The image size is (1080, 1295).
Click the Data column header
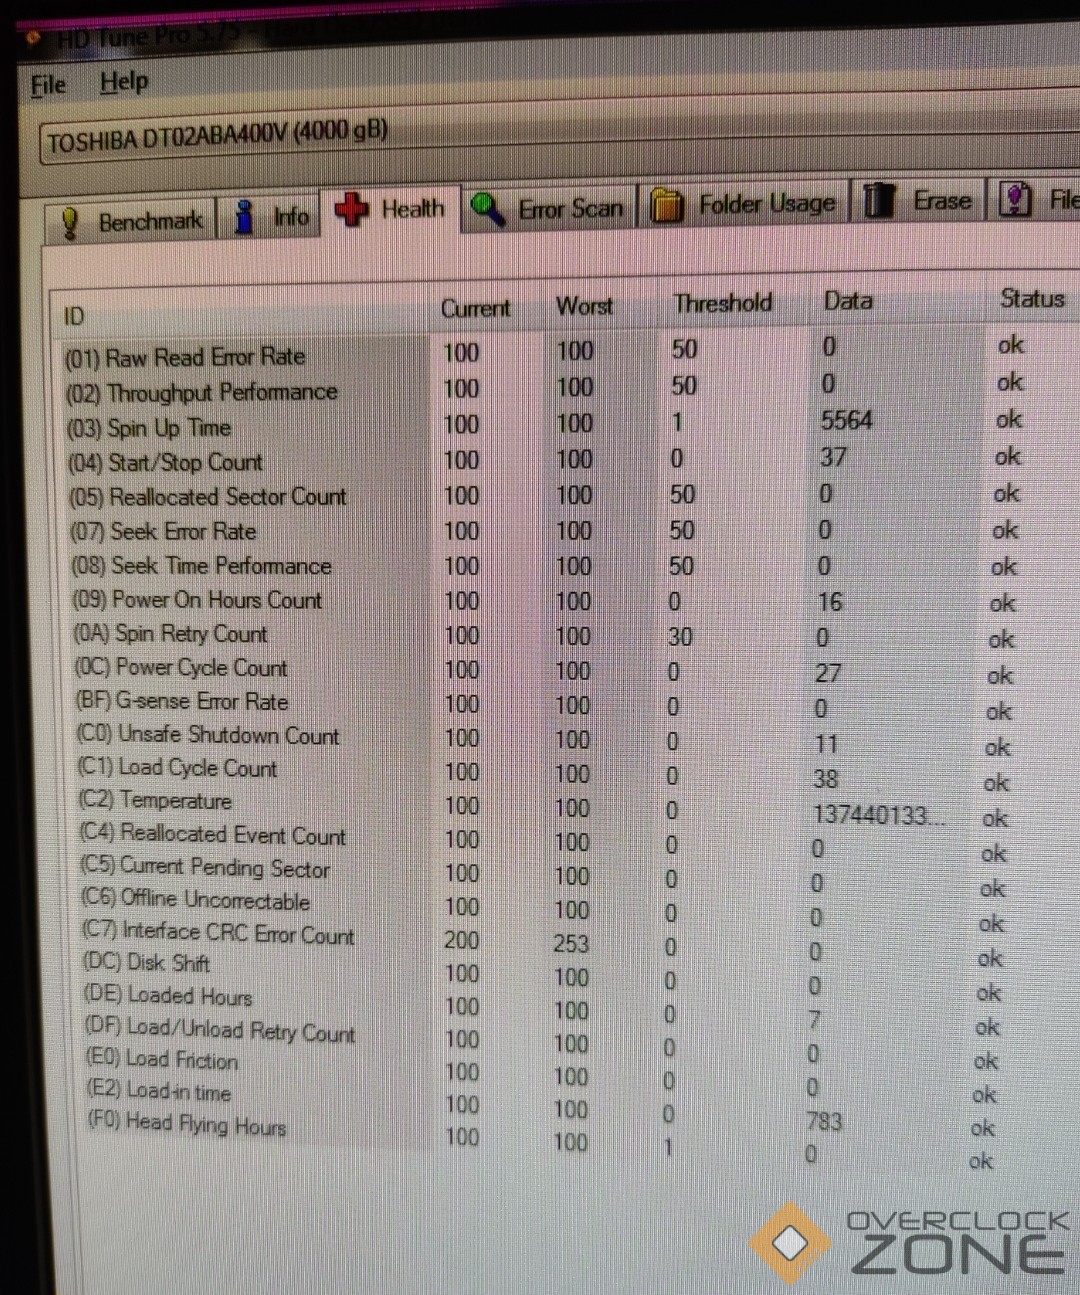848,301
